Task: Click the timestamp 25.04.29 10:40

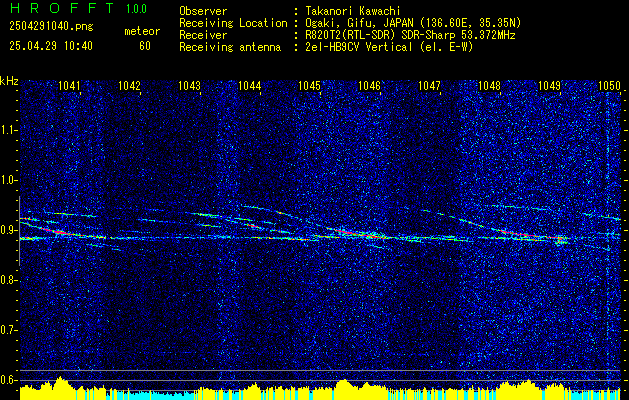Action: [51, 46]
